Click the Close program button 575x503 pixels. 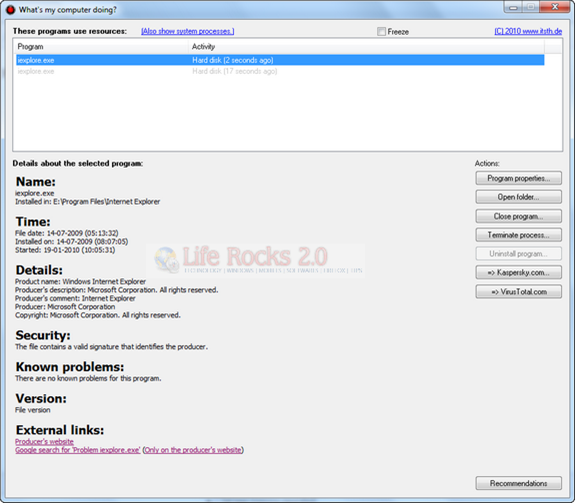click(519, 216)
